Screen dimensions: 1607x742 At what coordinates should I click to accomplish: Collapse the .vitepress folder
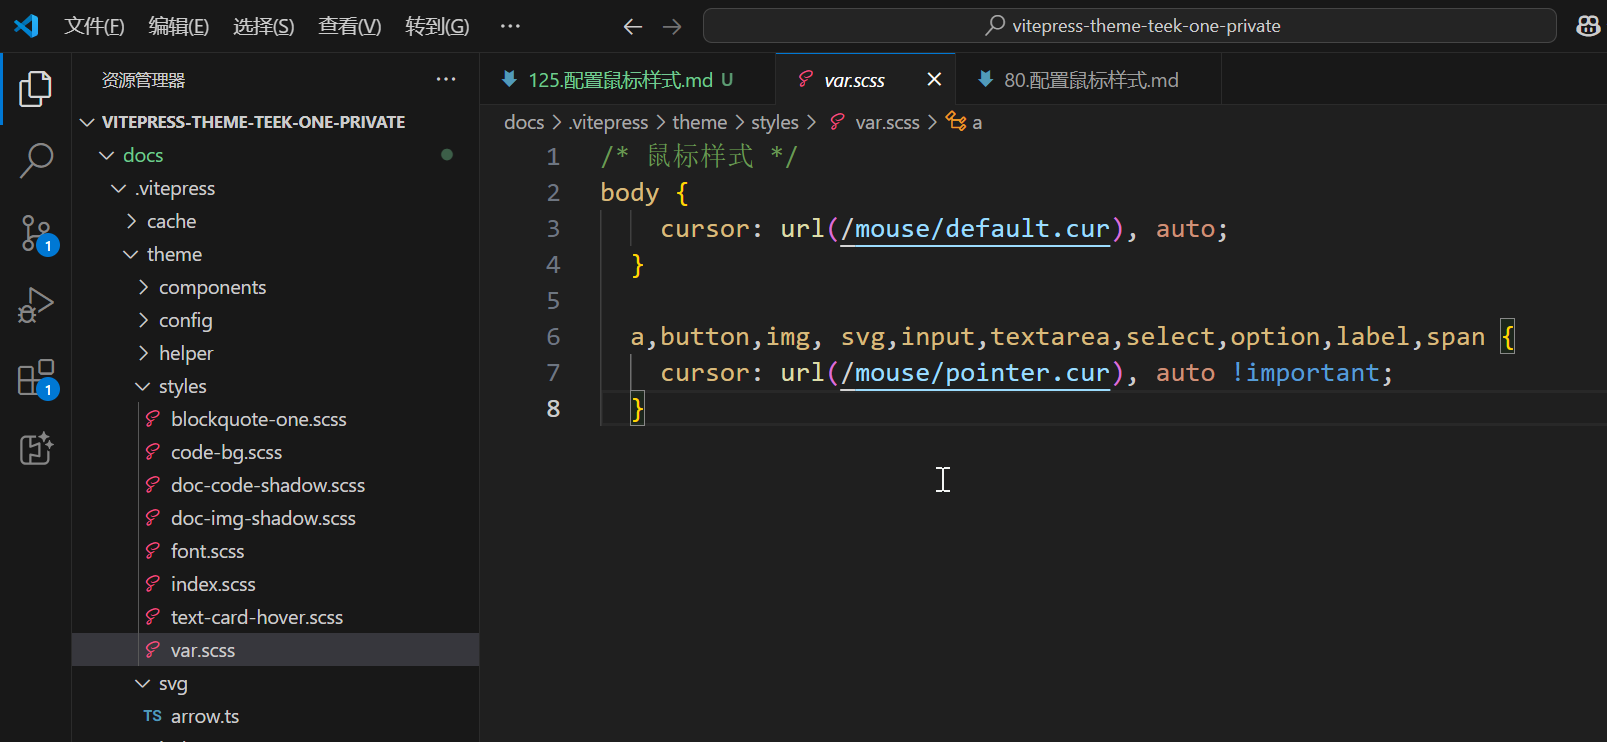275,188
